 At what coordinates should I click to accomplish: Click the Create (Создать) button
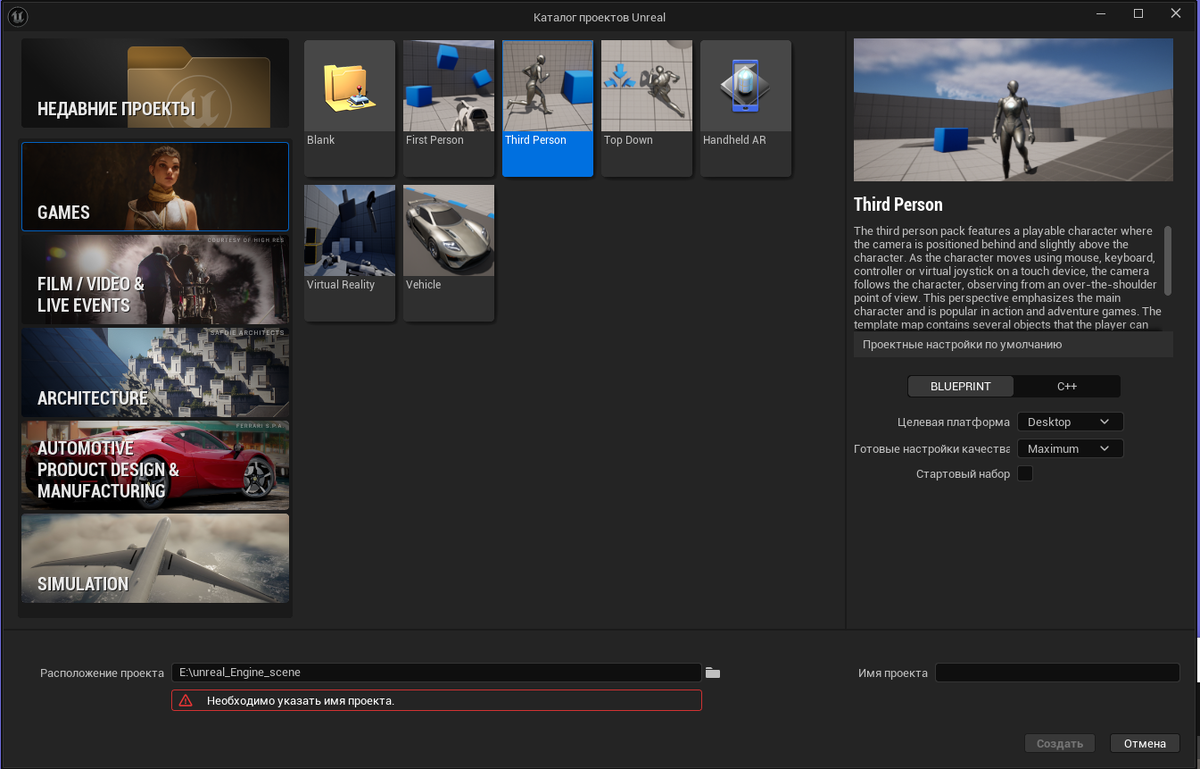(x=1060, y=744)
